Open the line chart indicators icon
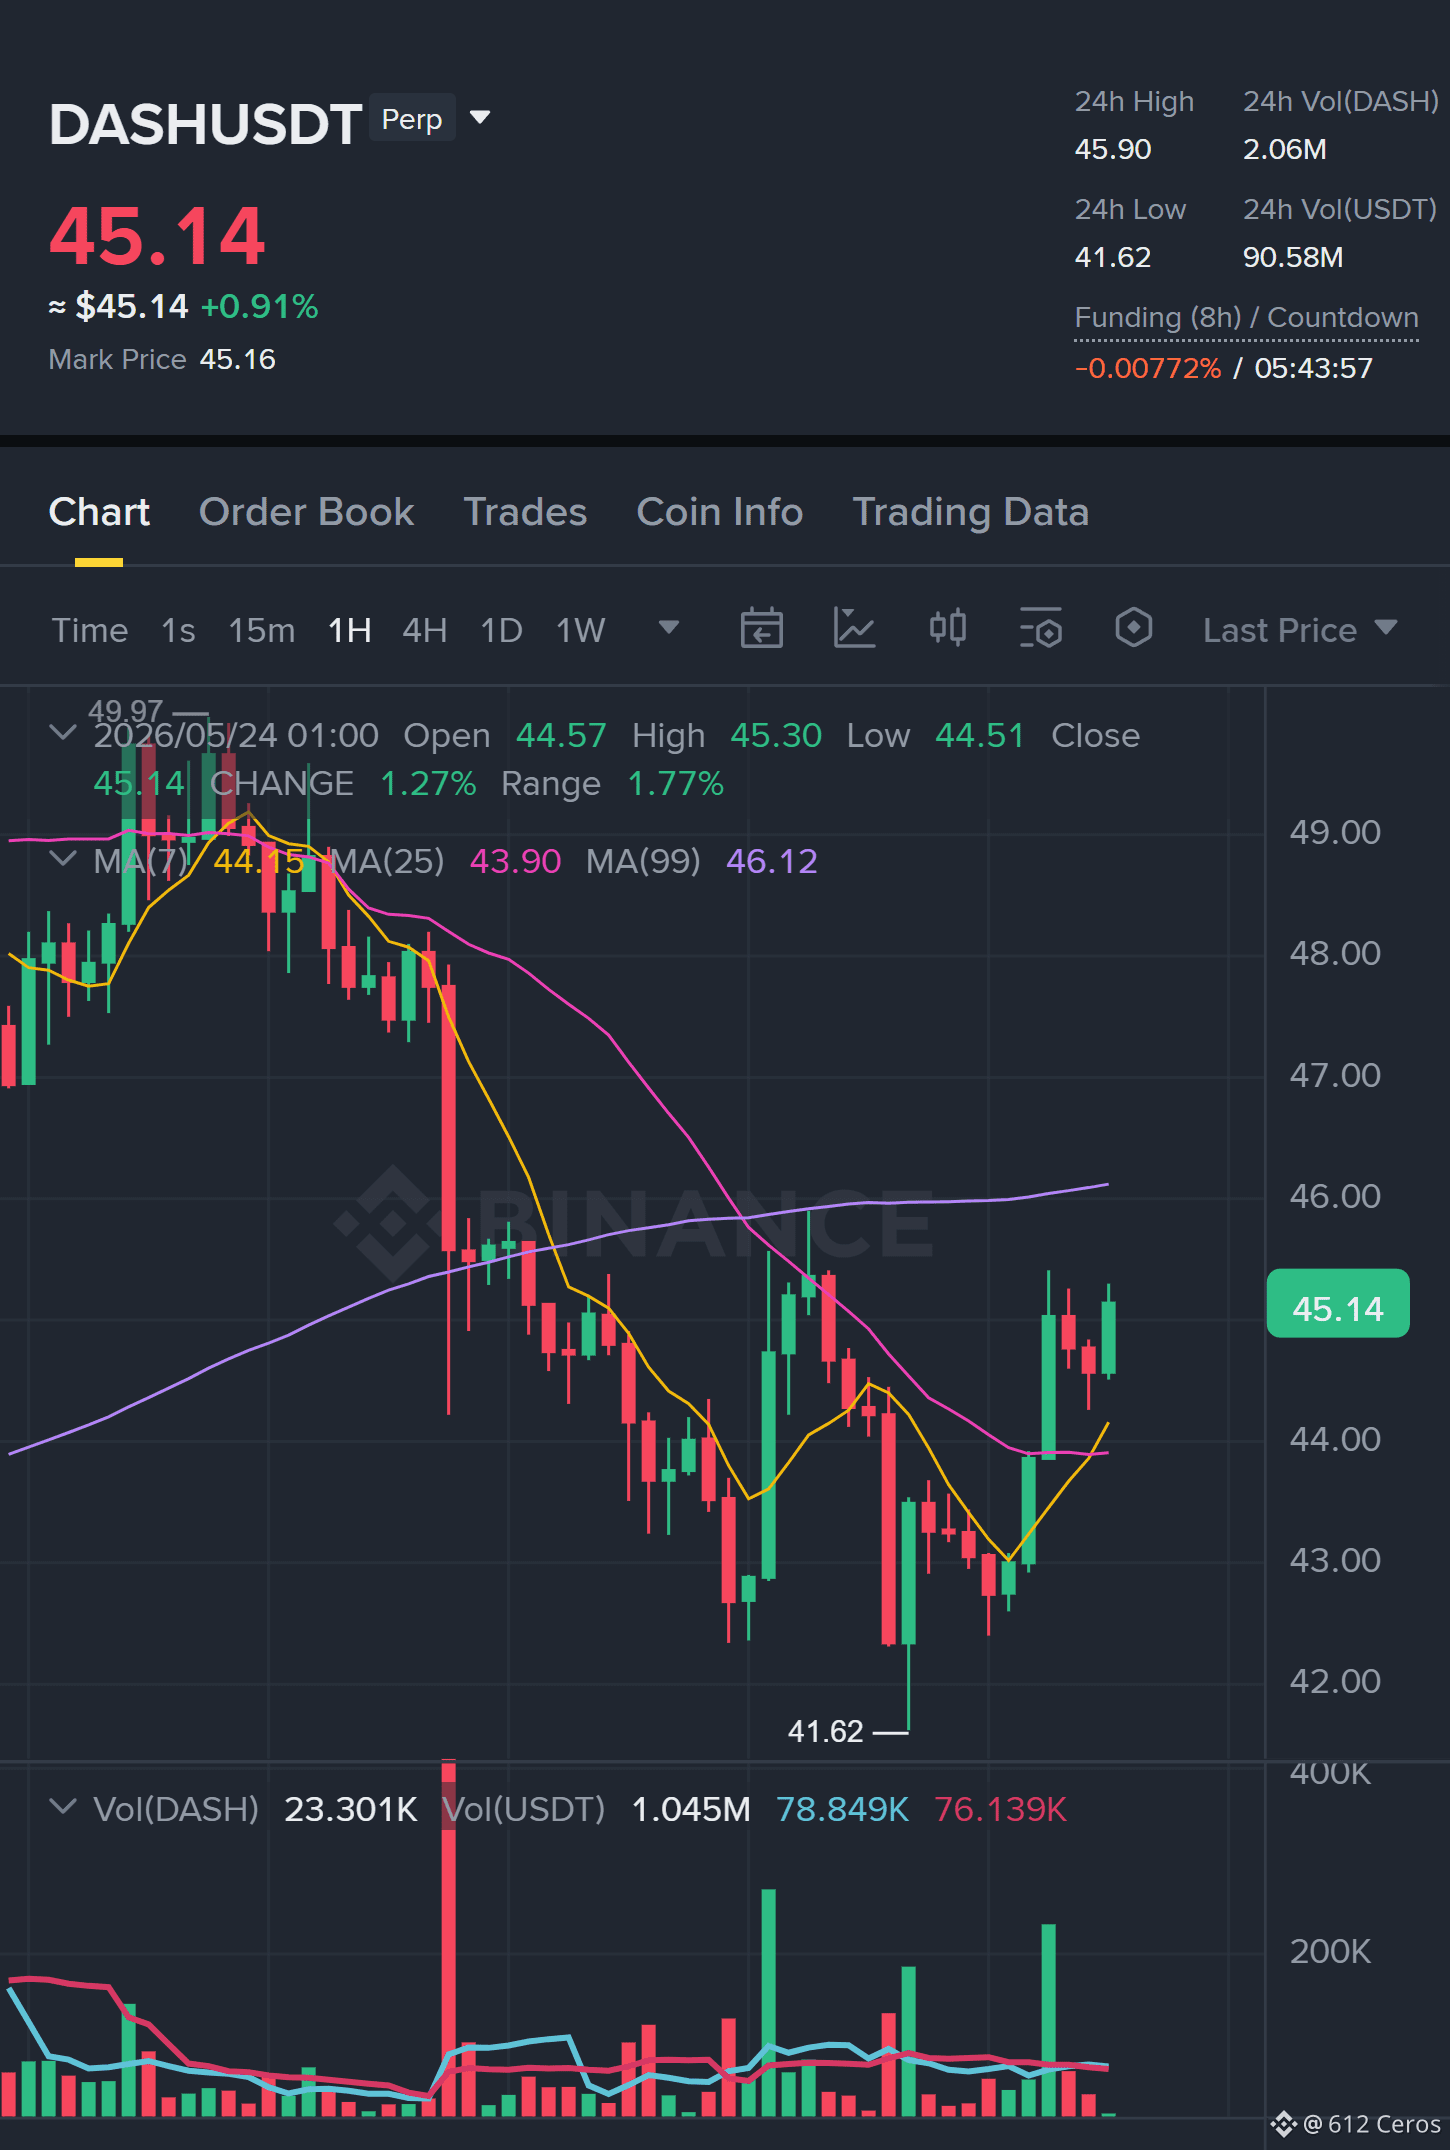The width and height of the screenshot is (1450, 2150). click(x=855, y=629)
